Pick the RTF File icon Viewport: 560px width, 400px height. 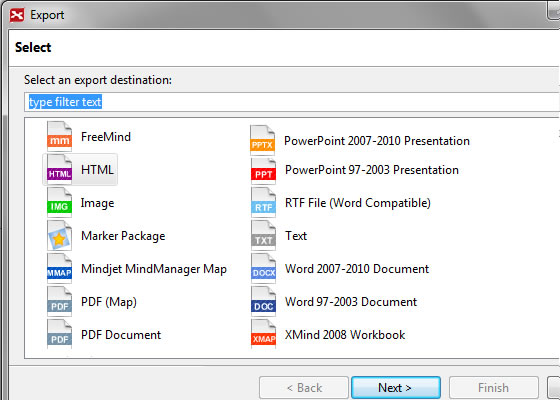coord(263,202)
